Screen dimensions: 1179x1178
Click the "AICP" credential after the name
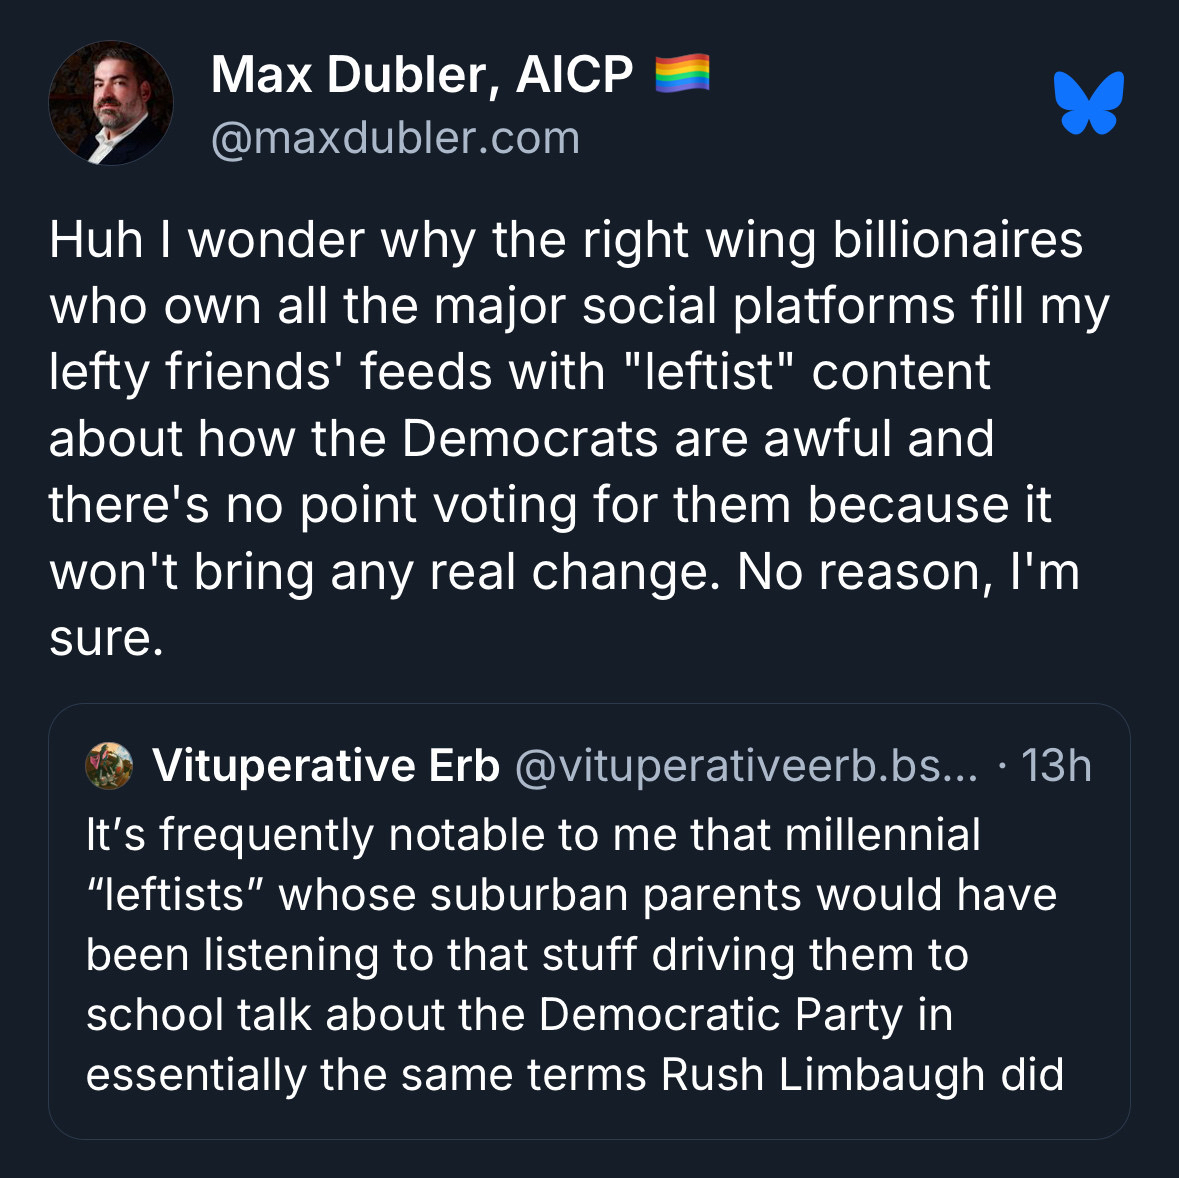574,75
